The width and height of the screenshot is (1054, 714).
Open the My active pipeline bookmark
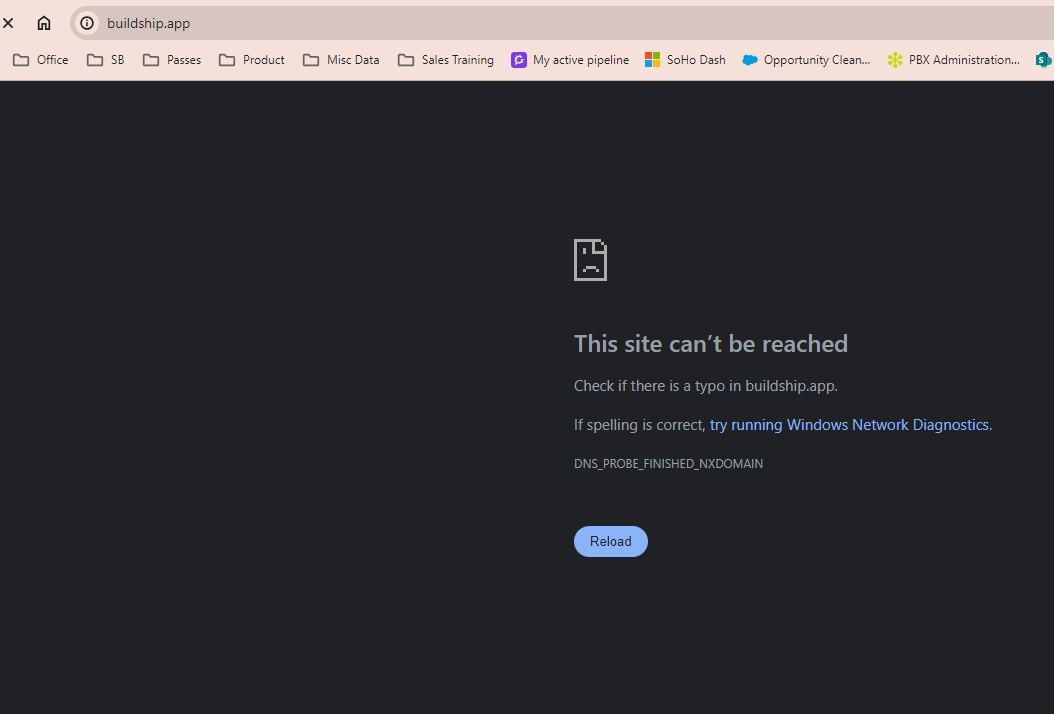coord(570,60)
